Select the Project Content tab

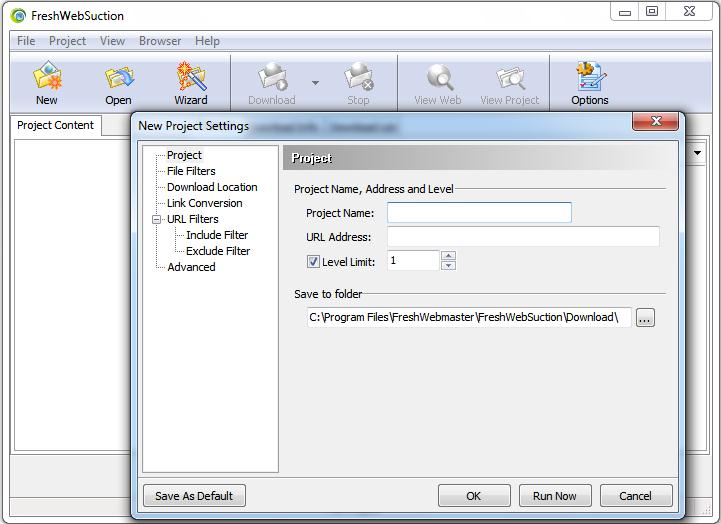[x=56, y=125]
